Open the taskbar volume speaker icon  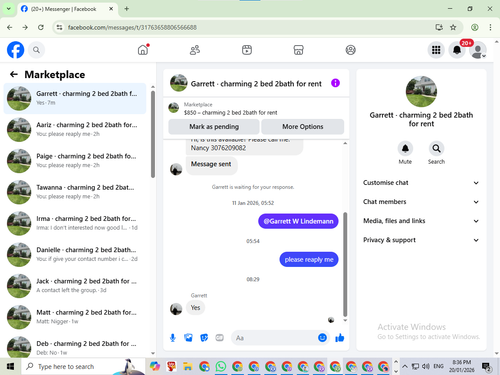tap(426, 367)
